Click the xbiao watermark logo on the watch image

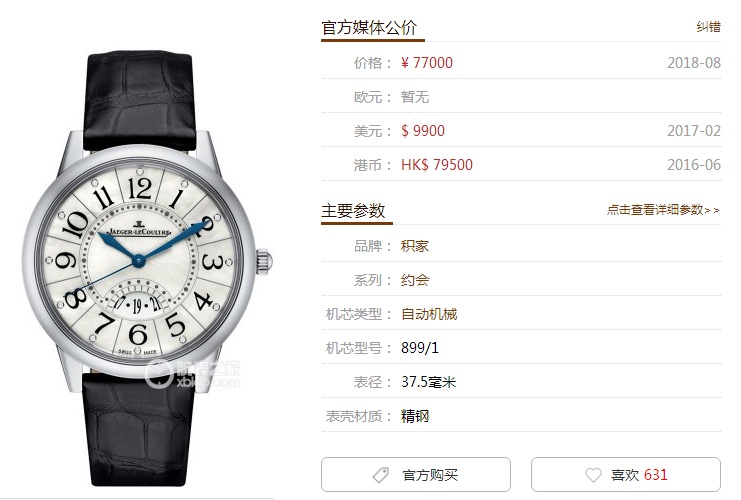[192, 373]
